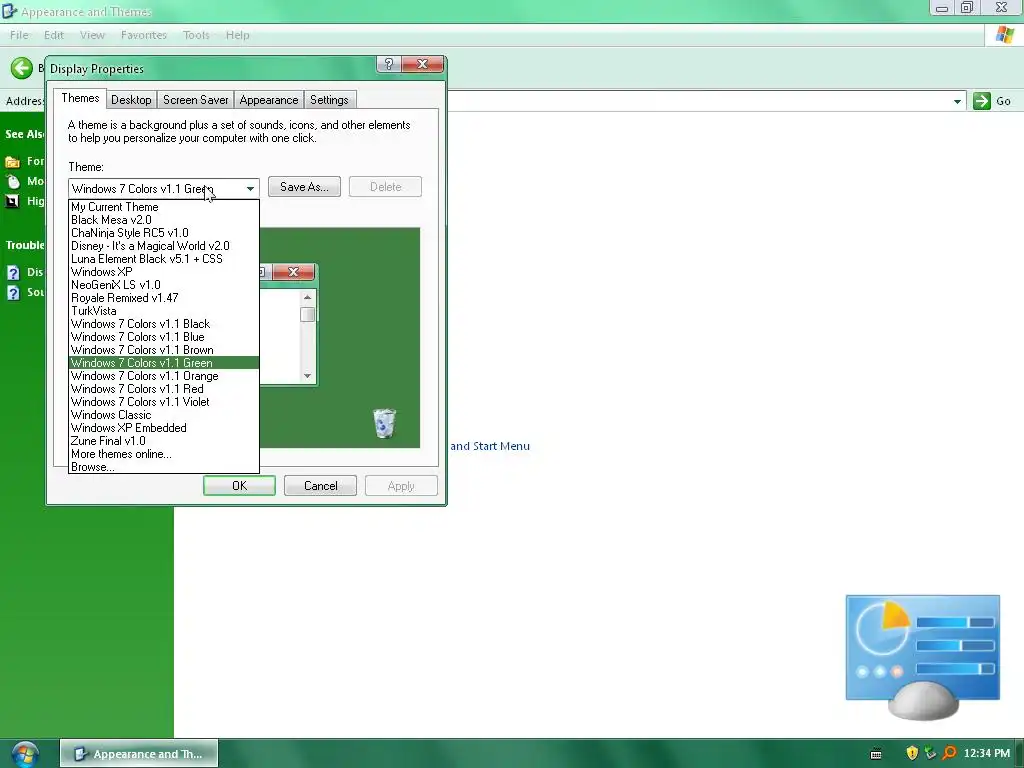Choose NeoGeniX LS v1.0 theme

pos(164,285)
